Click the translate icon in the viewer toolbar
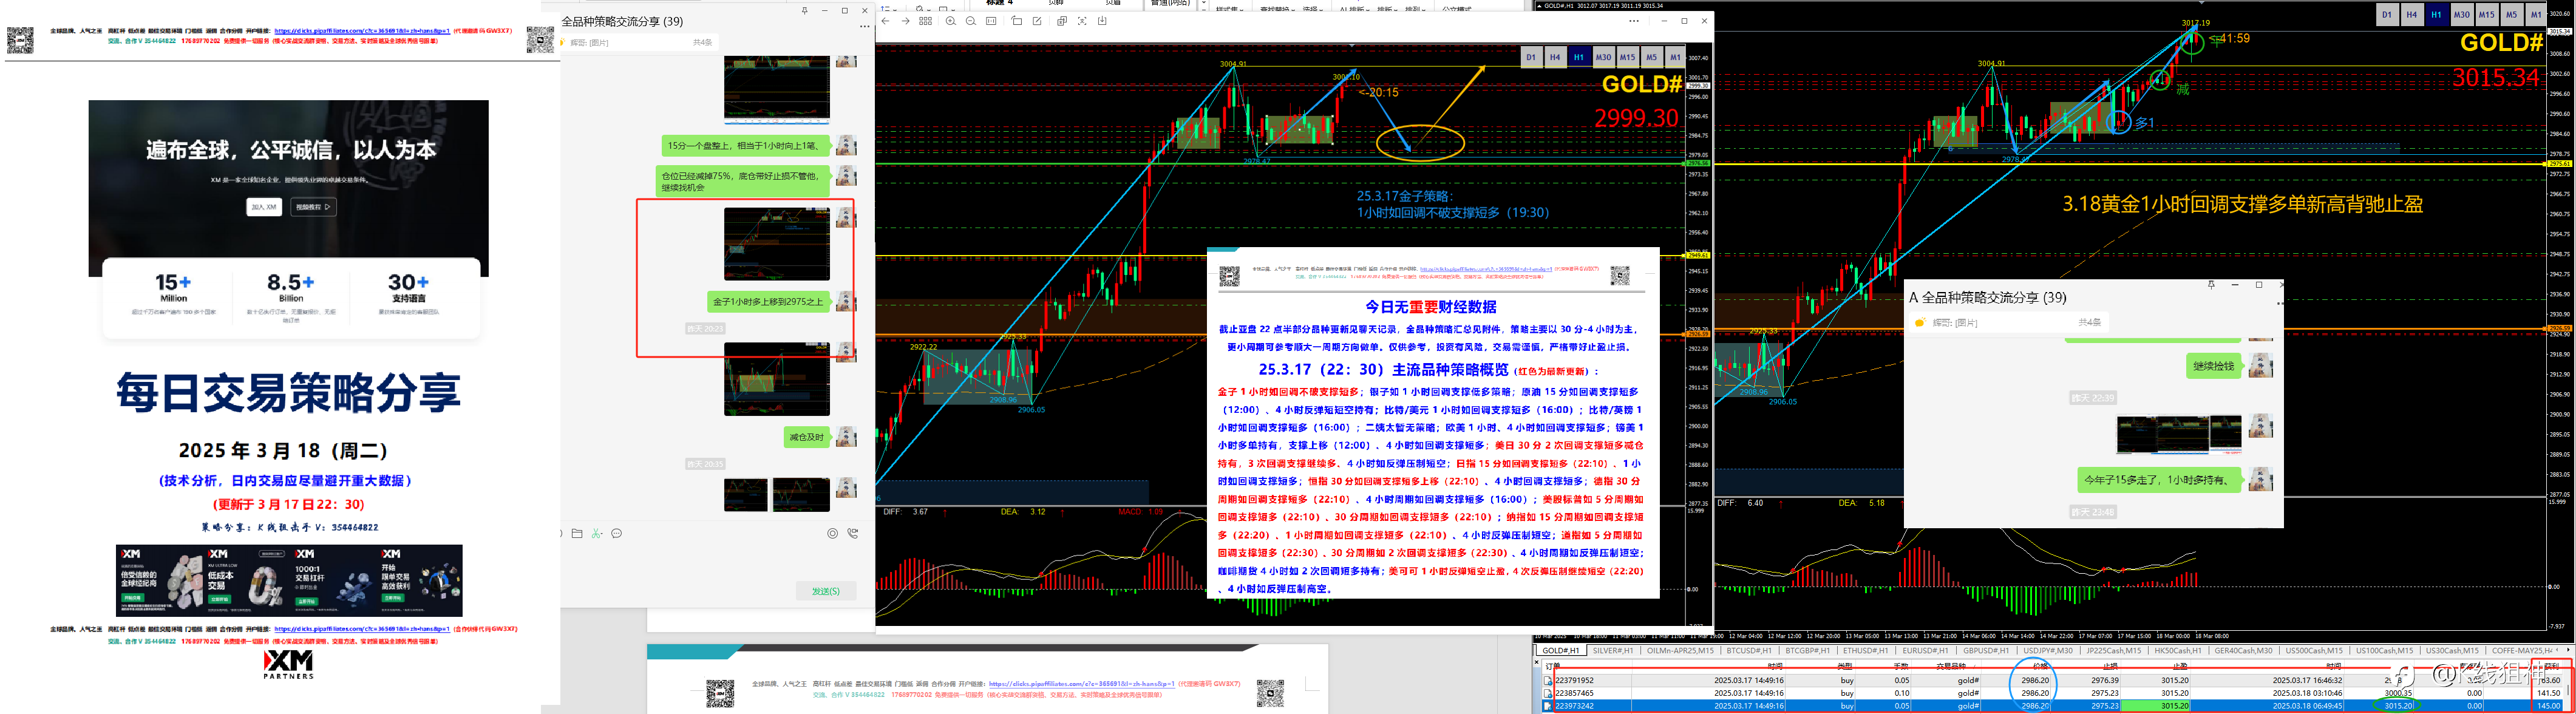Viewport: 2576px width, 714px height. pos(1062,21)
